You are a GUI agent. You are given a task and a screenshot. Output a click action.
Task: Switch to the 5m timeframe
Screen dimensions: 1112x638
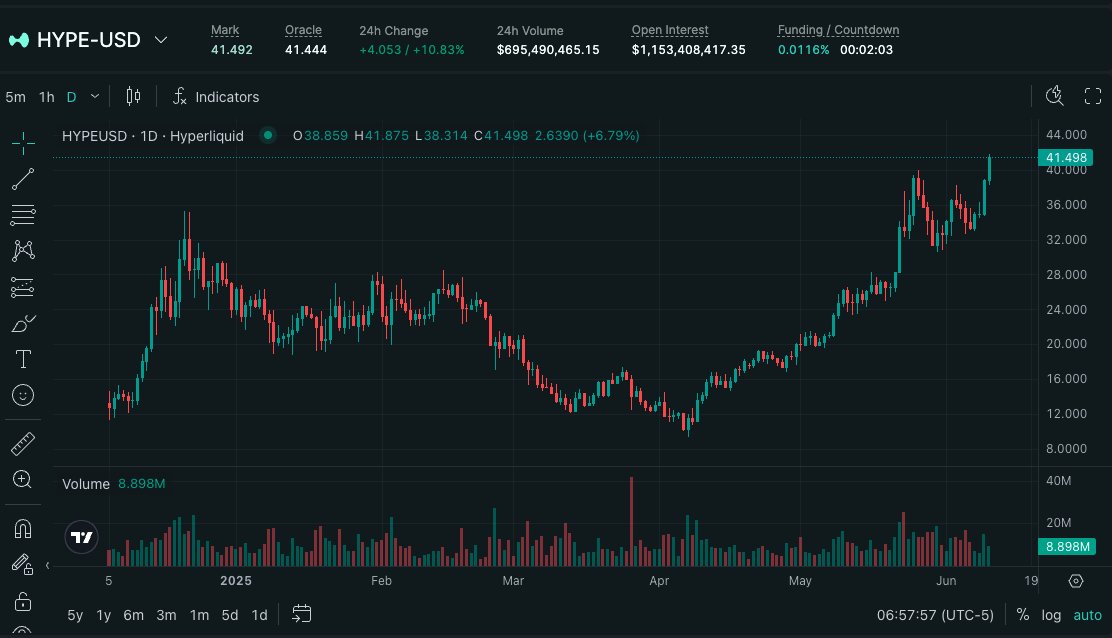click(16, 97)
